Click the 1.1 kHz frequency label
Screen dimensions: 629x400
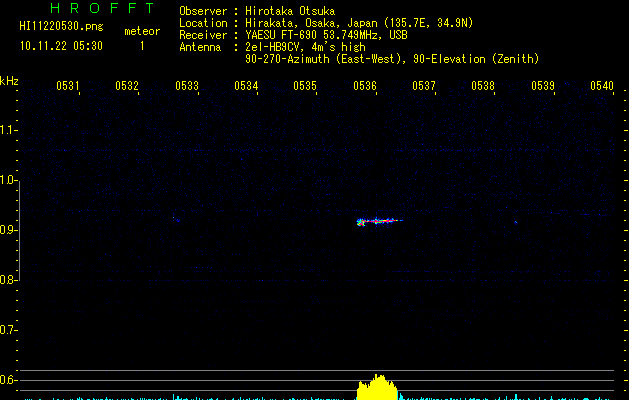pos(9,130)
